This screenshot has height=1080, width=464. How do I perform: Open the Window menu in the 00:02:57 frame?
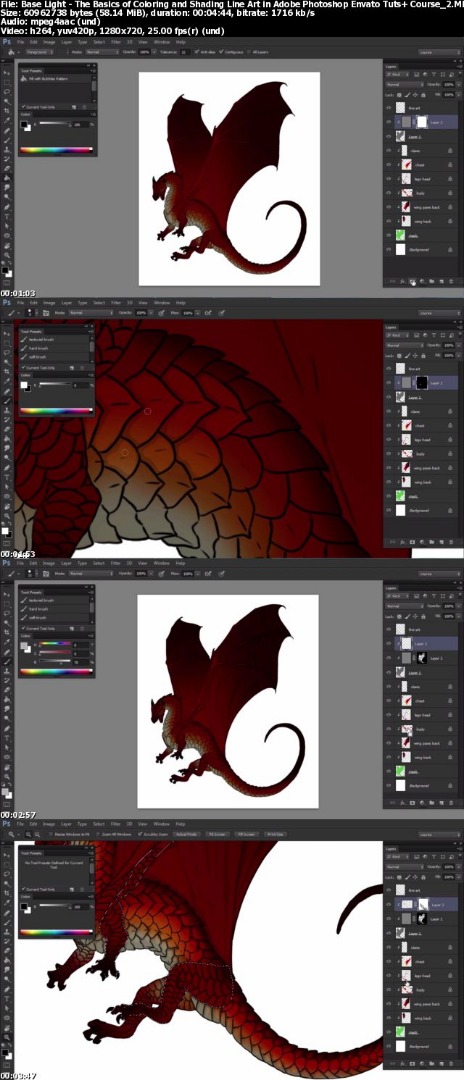coord(162,563)
